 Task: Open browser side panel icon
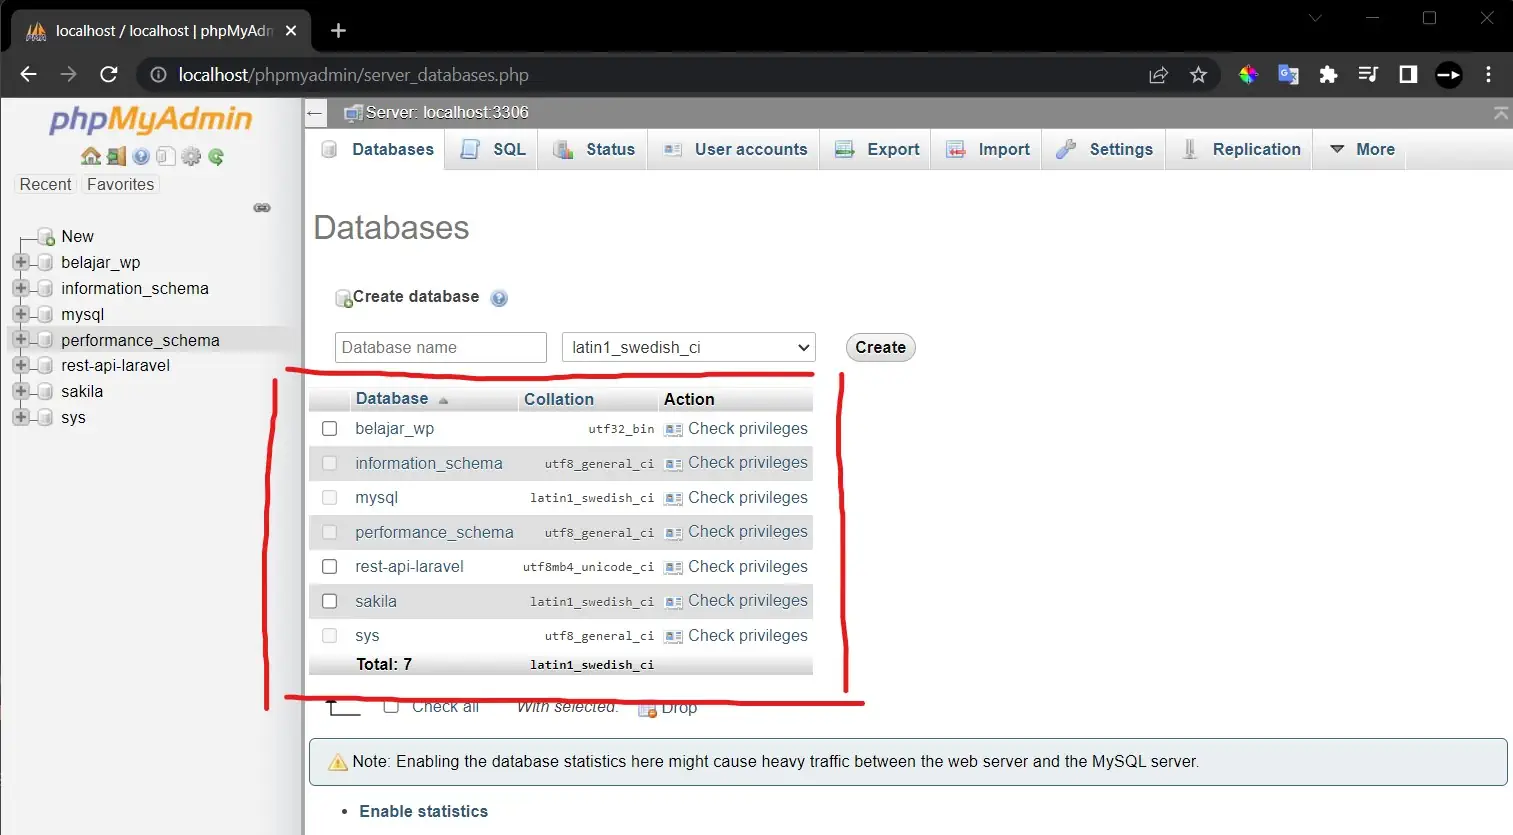pos(1408,75)
